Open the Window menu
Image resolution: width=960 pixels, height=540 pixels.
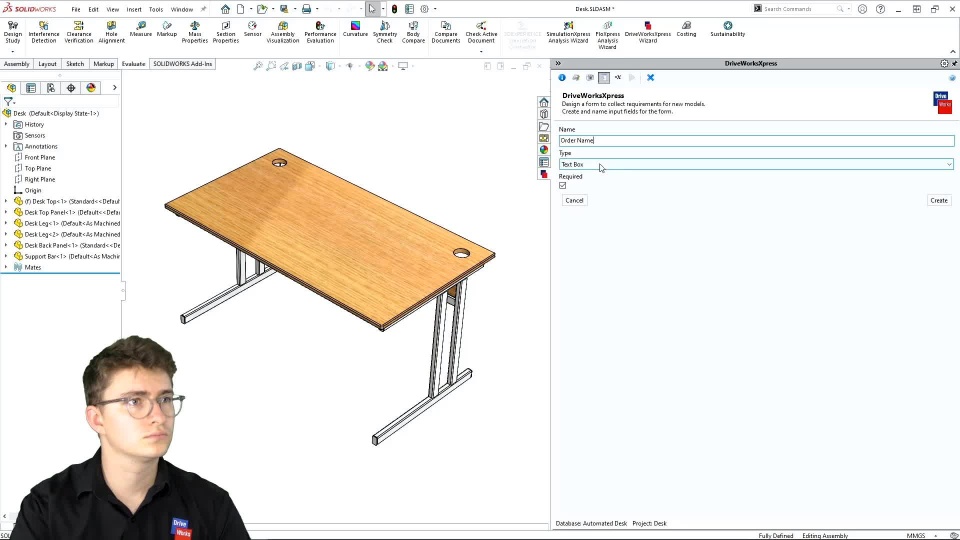point(181,9)
